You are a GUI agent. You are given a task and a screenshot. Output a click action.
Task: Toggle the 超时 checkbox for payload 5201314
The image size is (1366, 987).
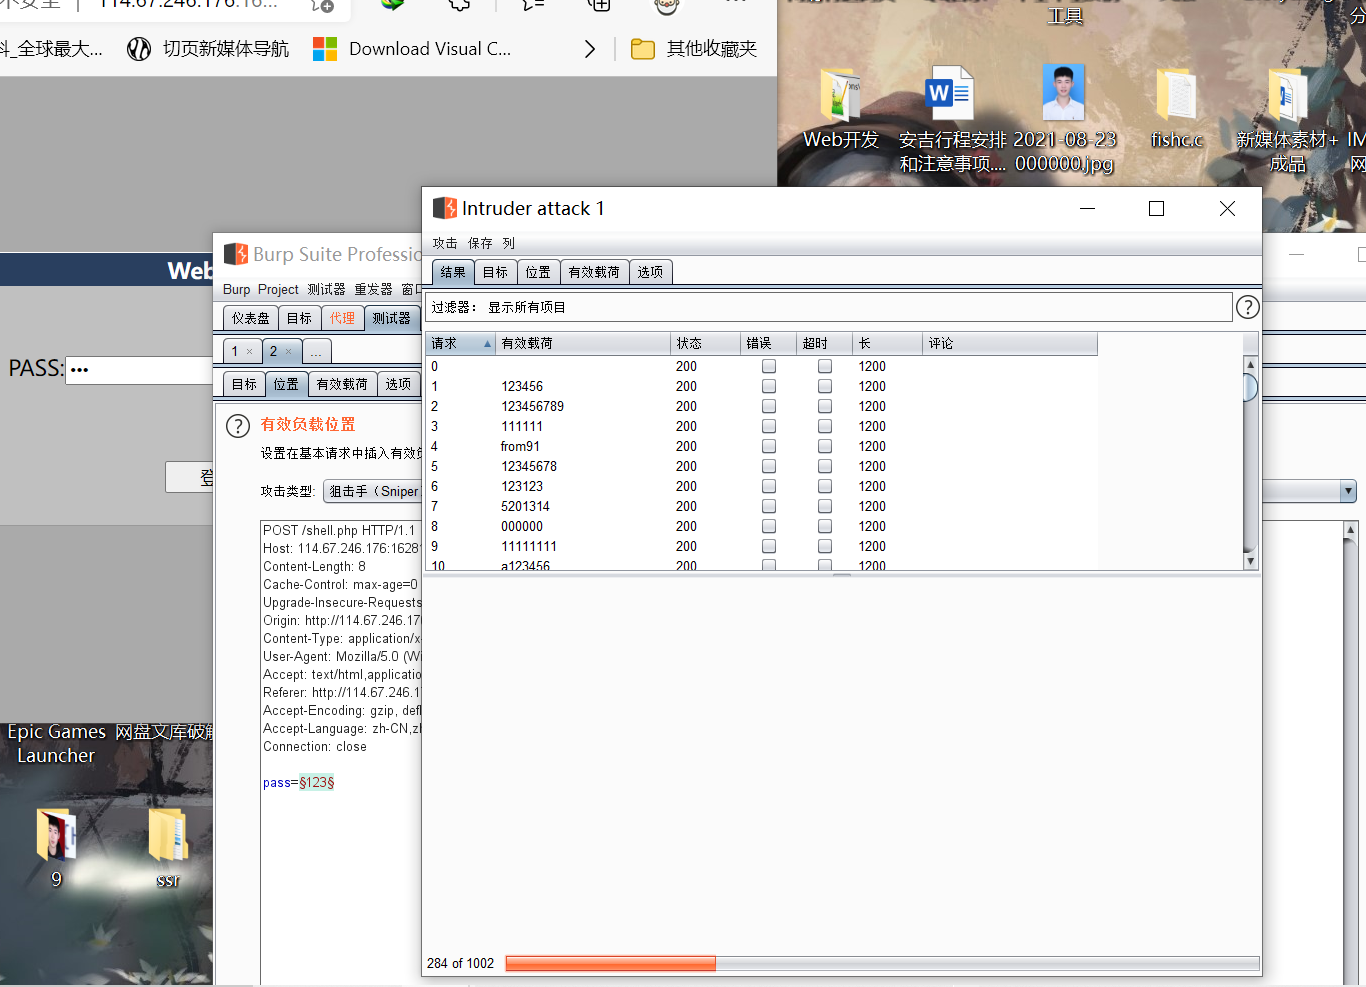pos(825,506)
